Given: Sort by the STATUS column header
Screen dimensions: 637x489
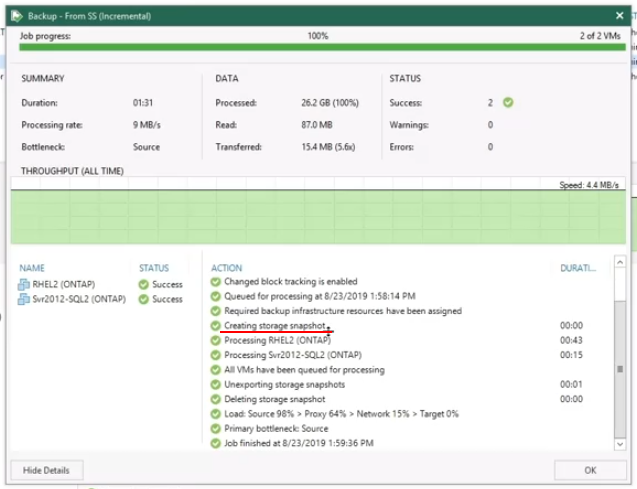Looking at the screenshot, I should point(154,268).
